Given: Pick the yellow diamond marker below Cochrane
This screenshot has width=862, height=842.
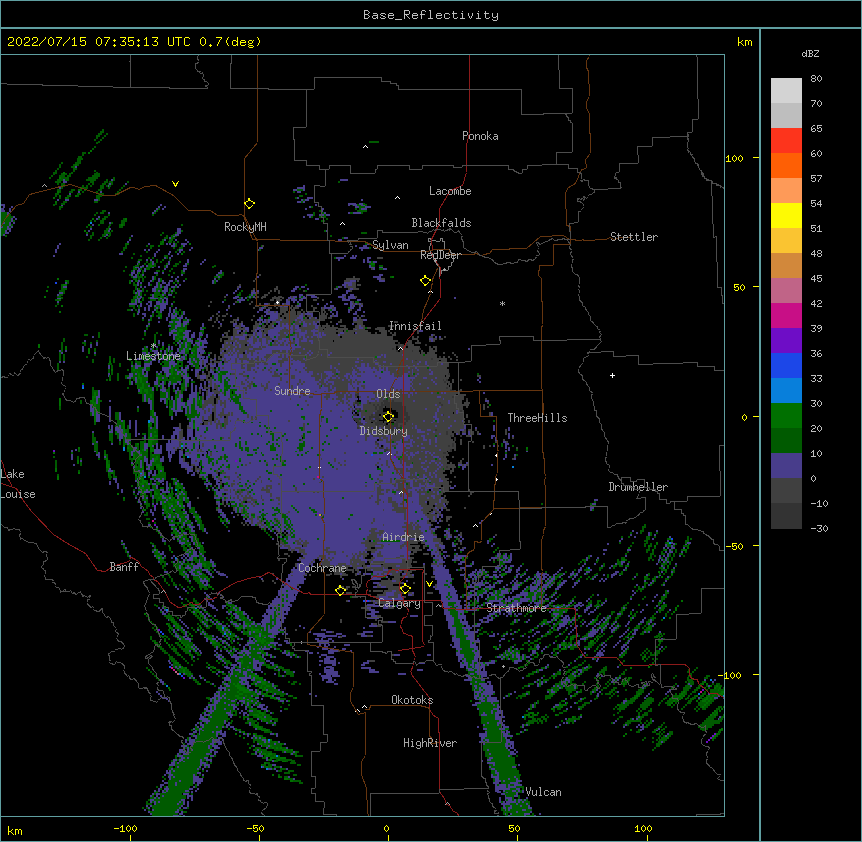Looking at the screenshot, I should point(340,590).
